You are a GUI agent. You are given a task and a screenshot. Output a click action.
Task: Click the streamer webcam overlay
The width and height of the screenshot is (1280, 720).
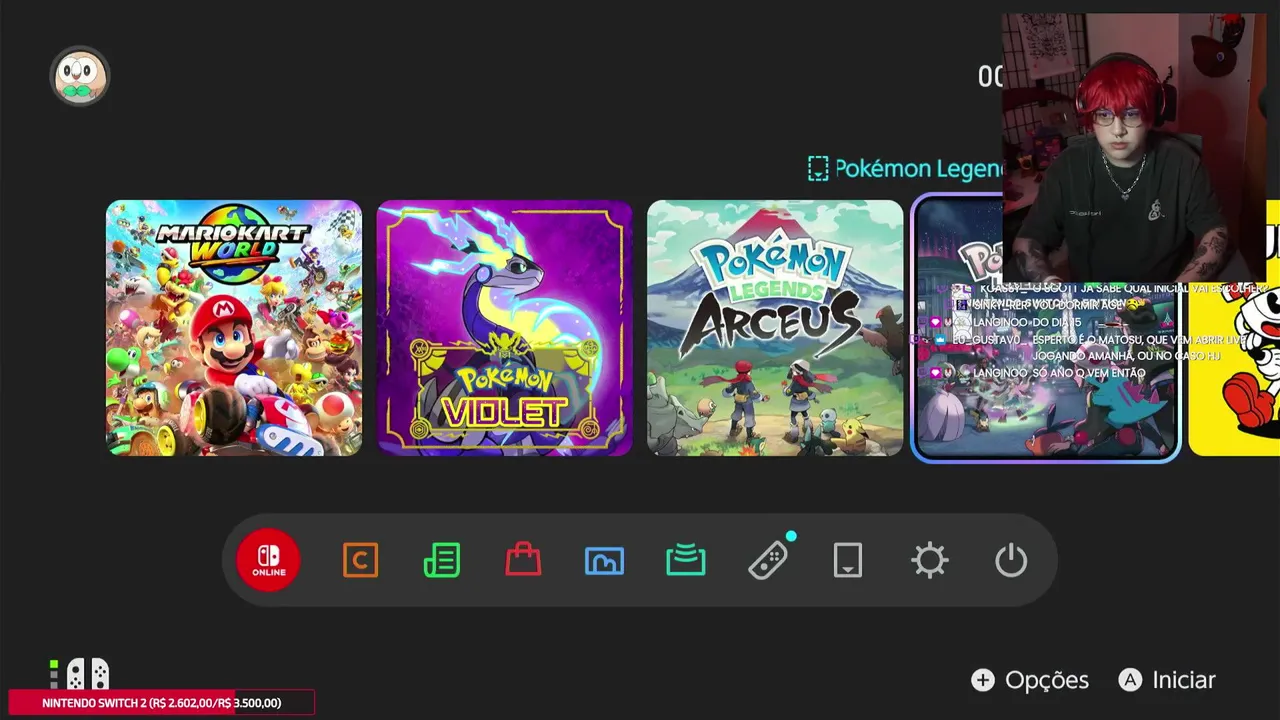[x=1135, y=148]
